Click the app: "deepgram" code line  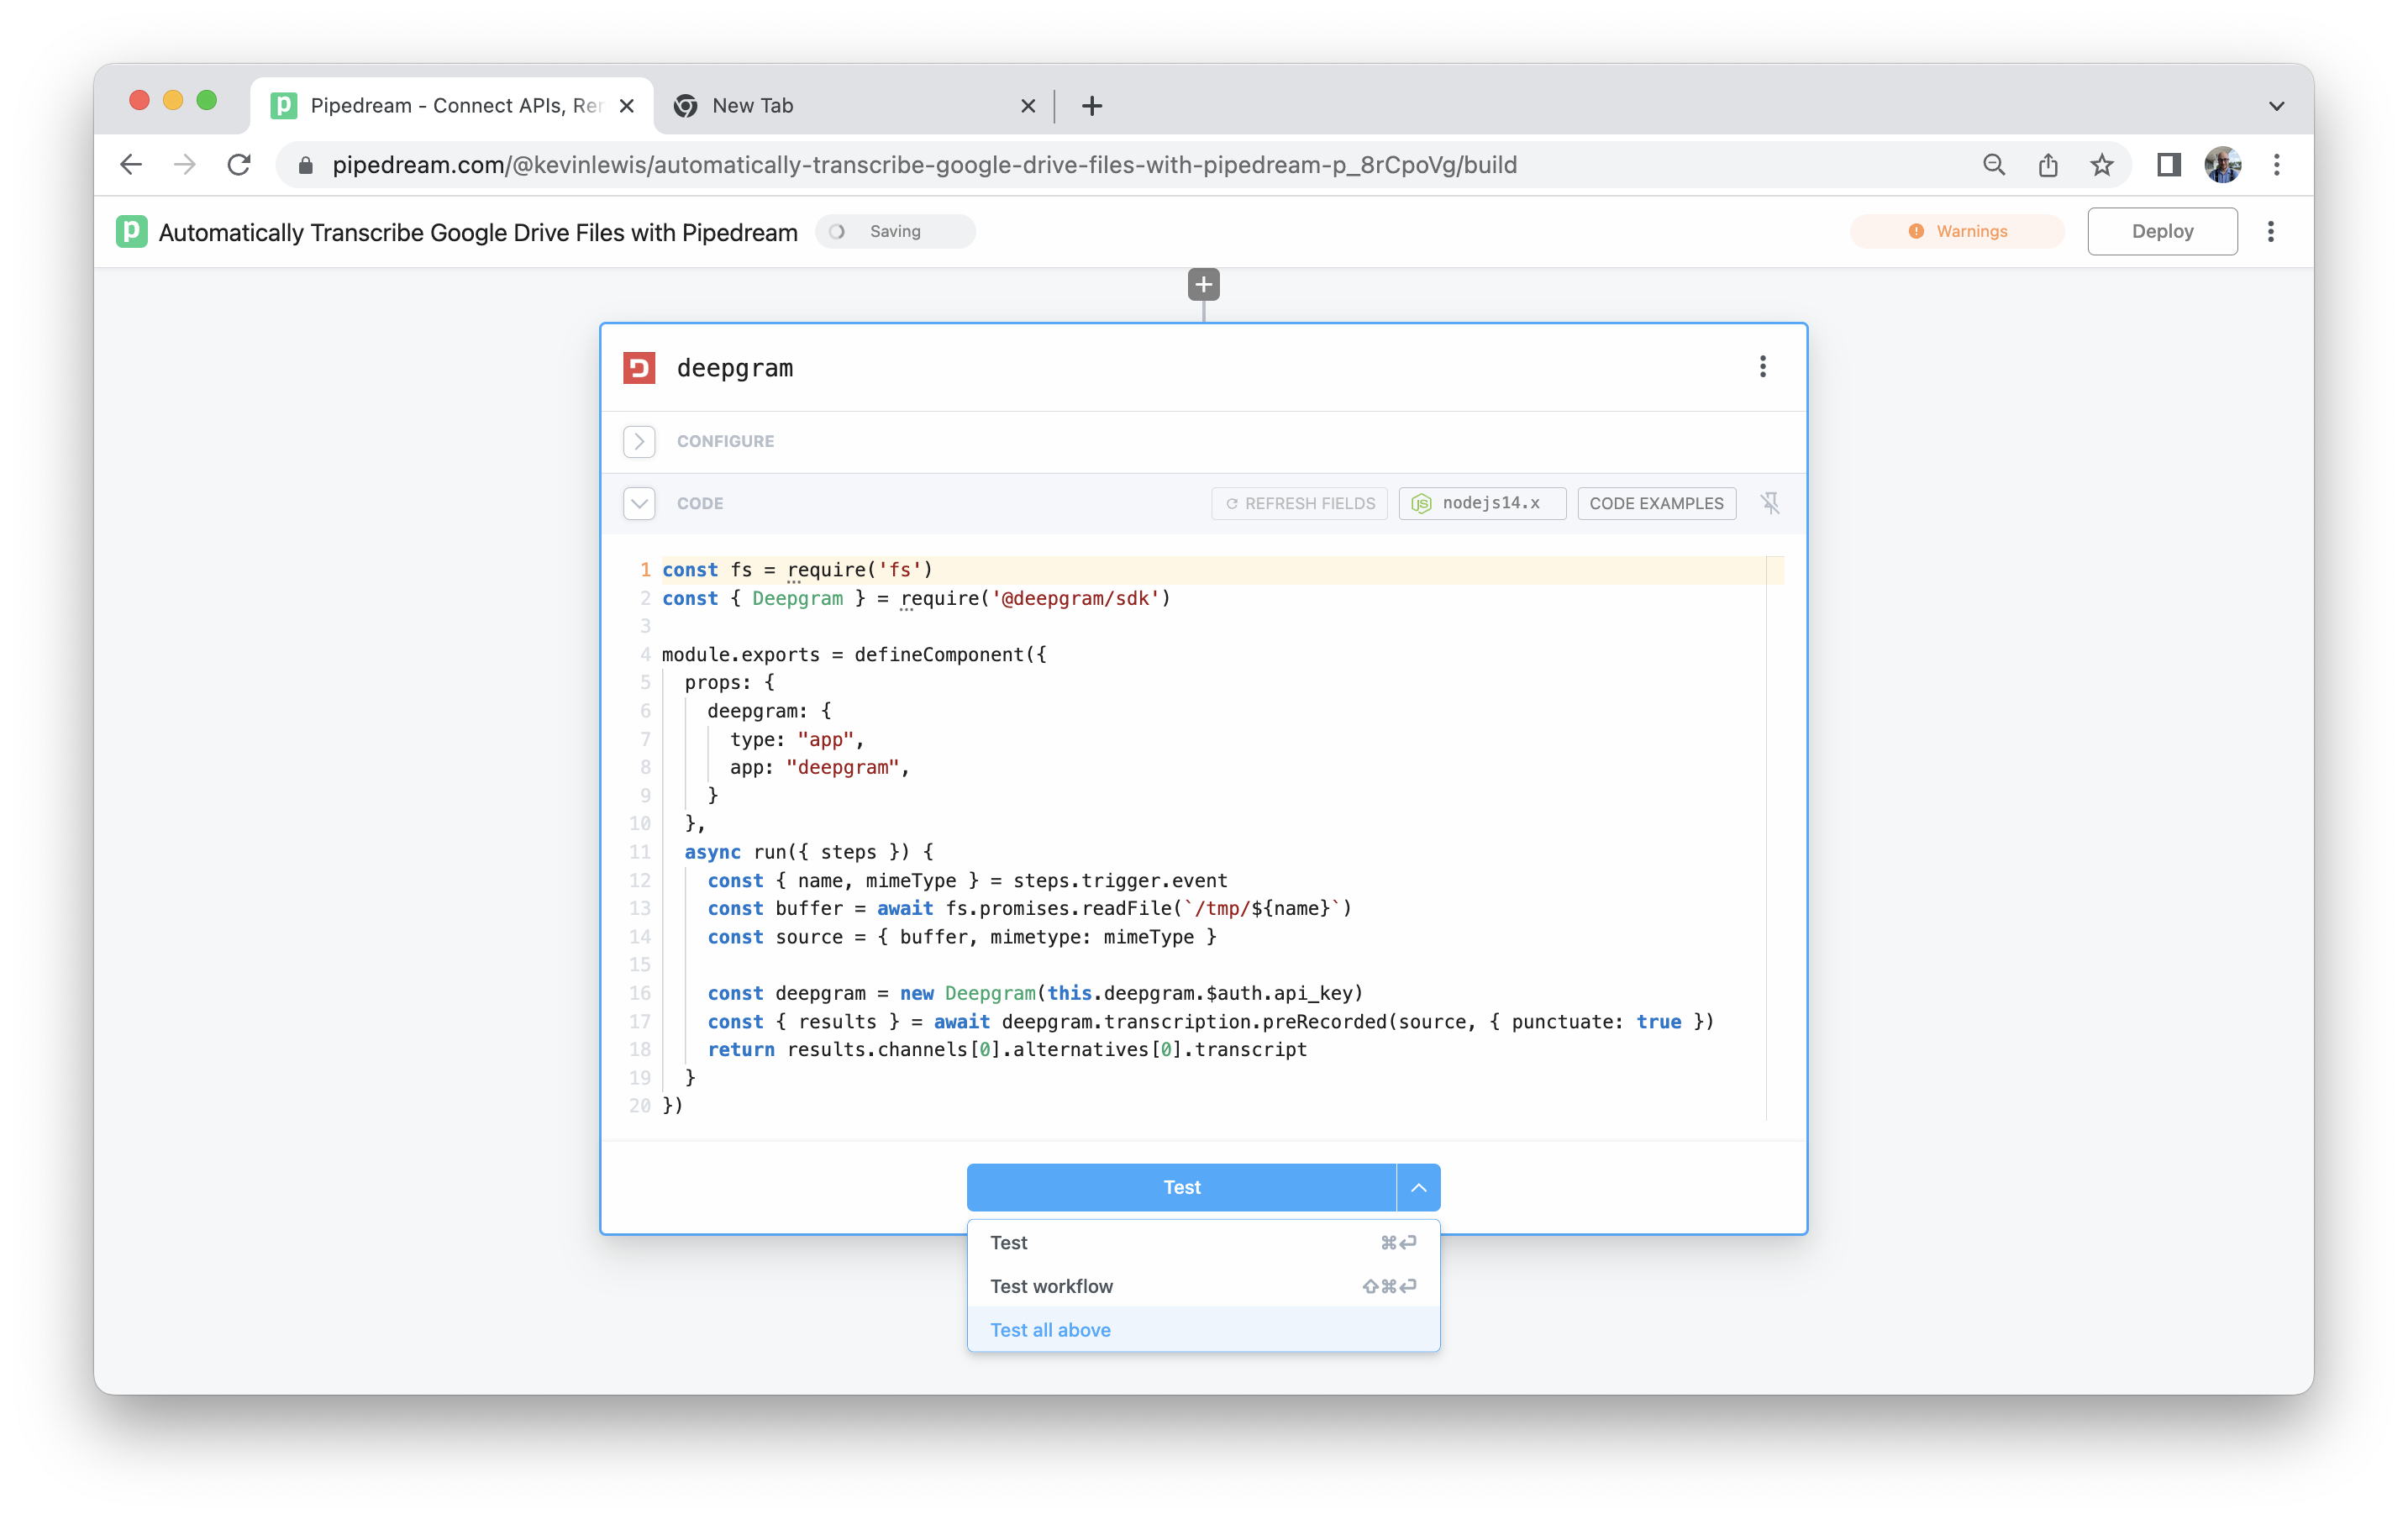click(819, 767)
